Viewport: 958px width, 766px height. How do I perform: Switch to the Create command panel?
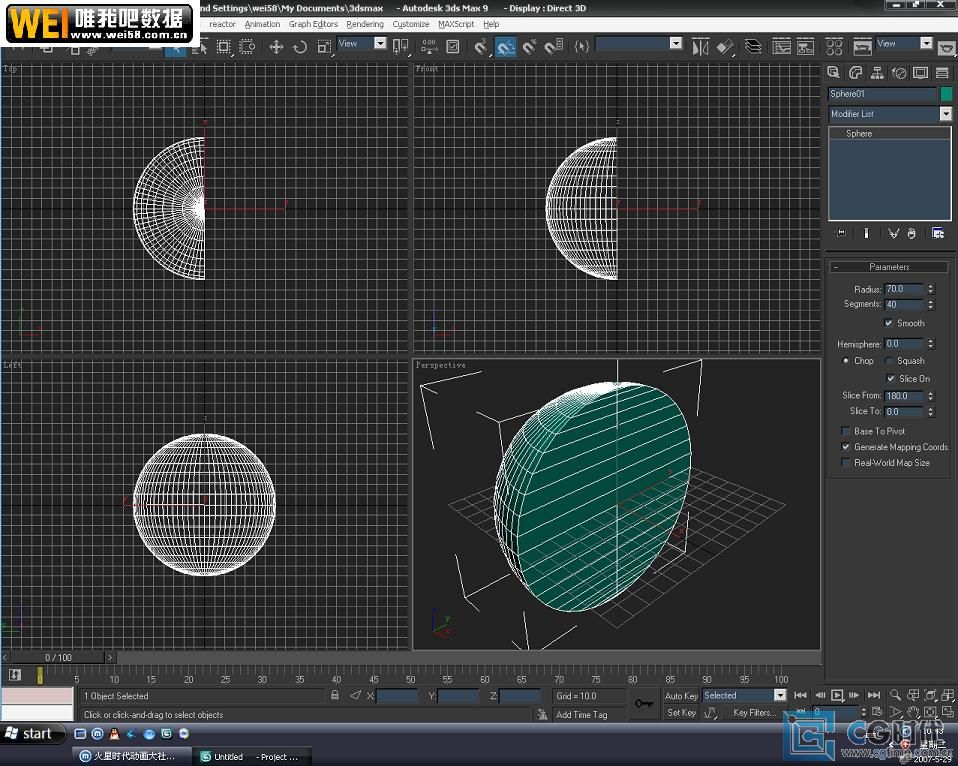(x=833, y=73)
